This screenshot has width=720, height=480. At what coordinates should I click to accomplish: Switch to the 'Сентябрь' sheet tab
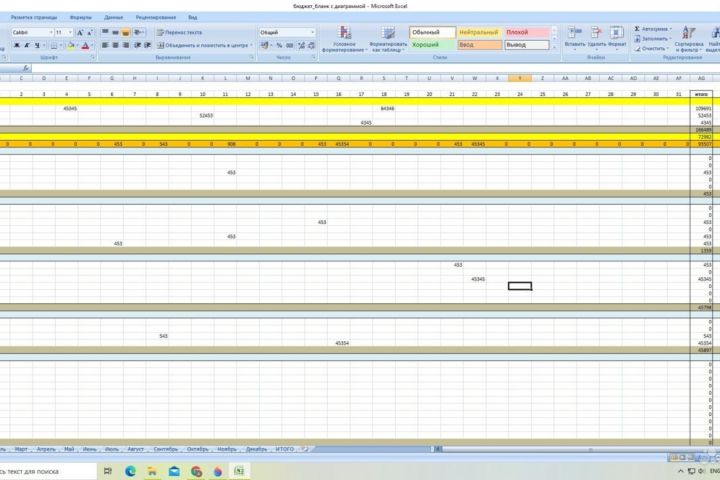(165, 449)
